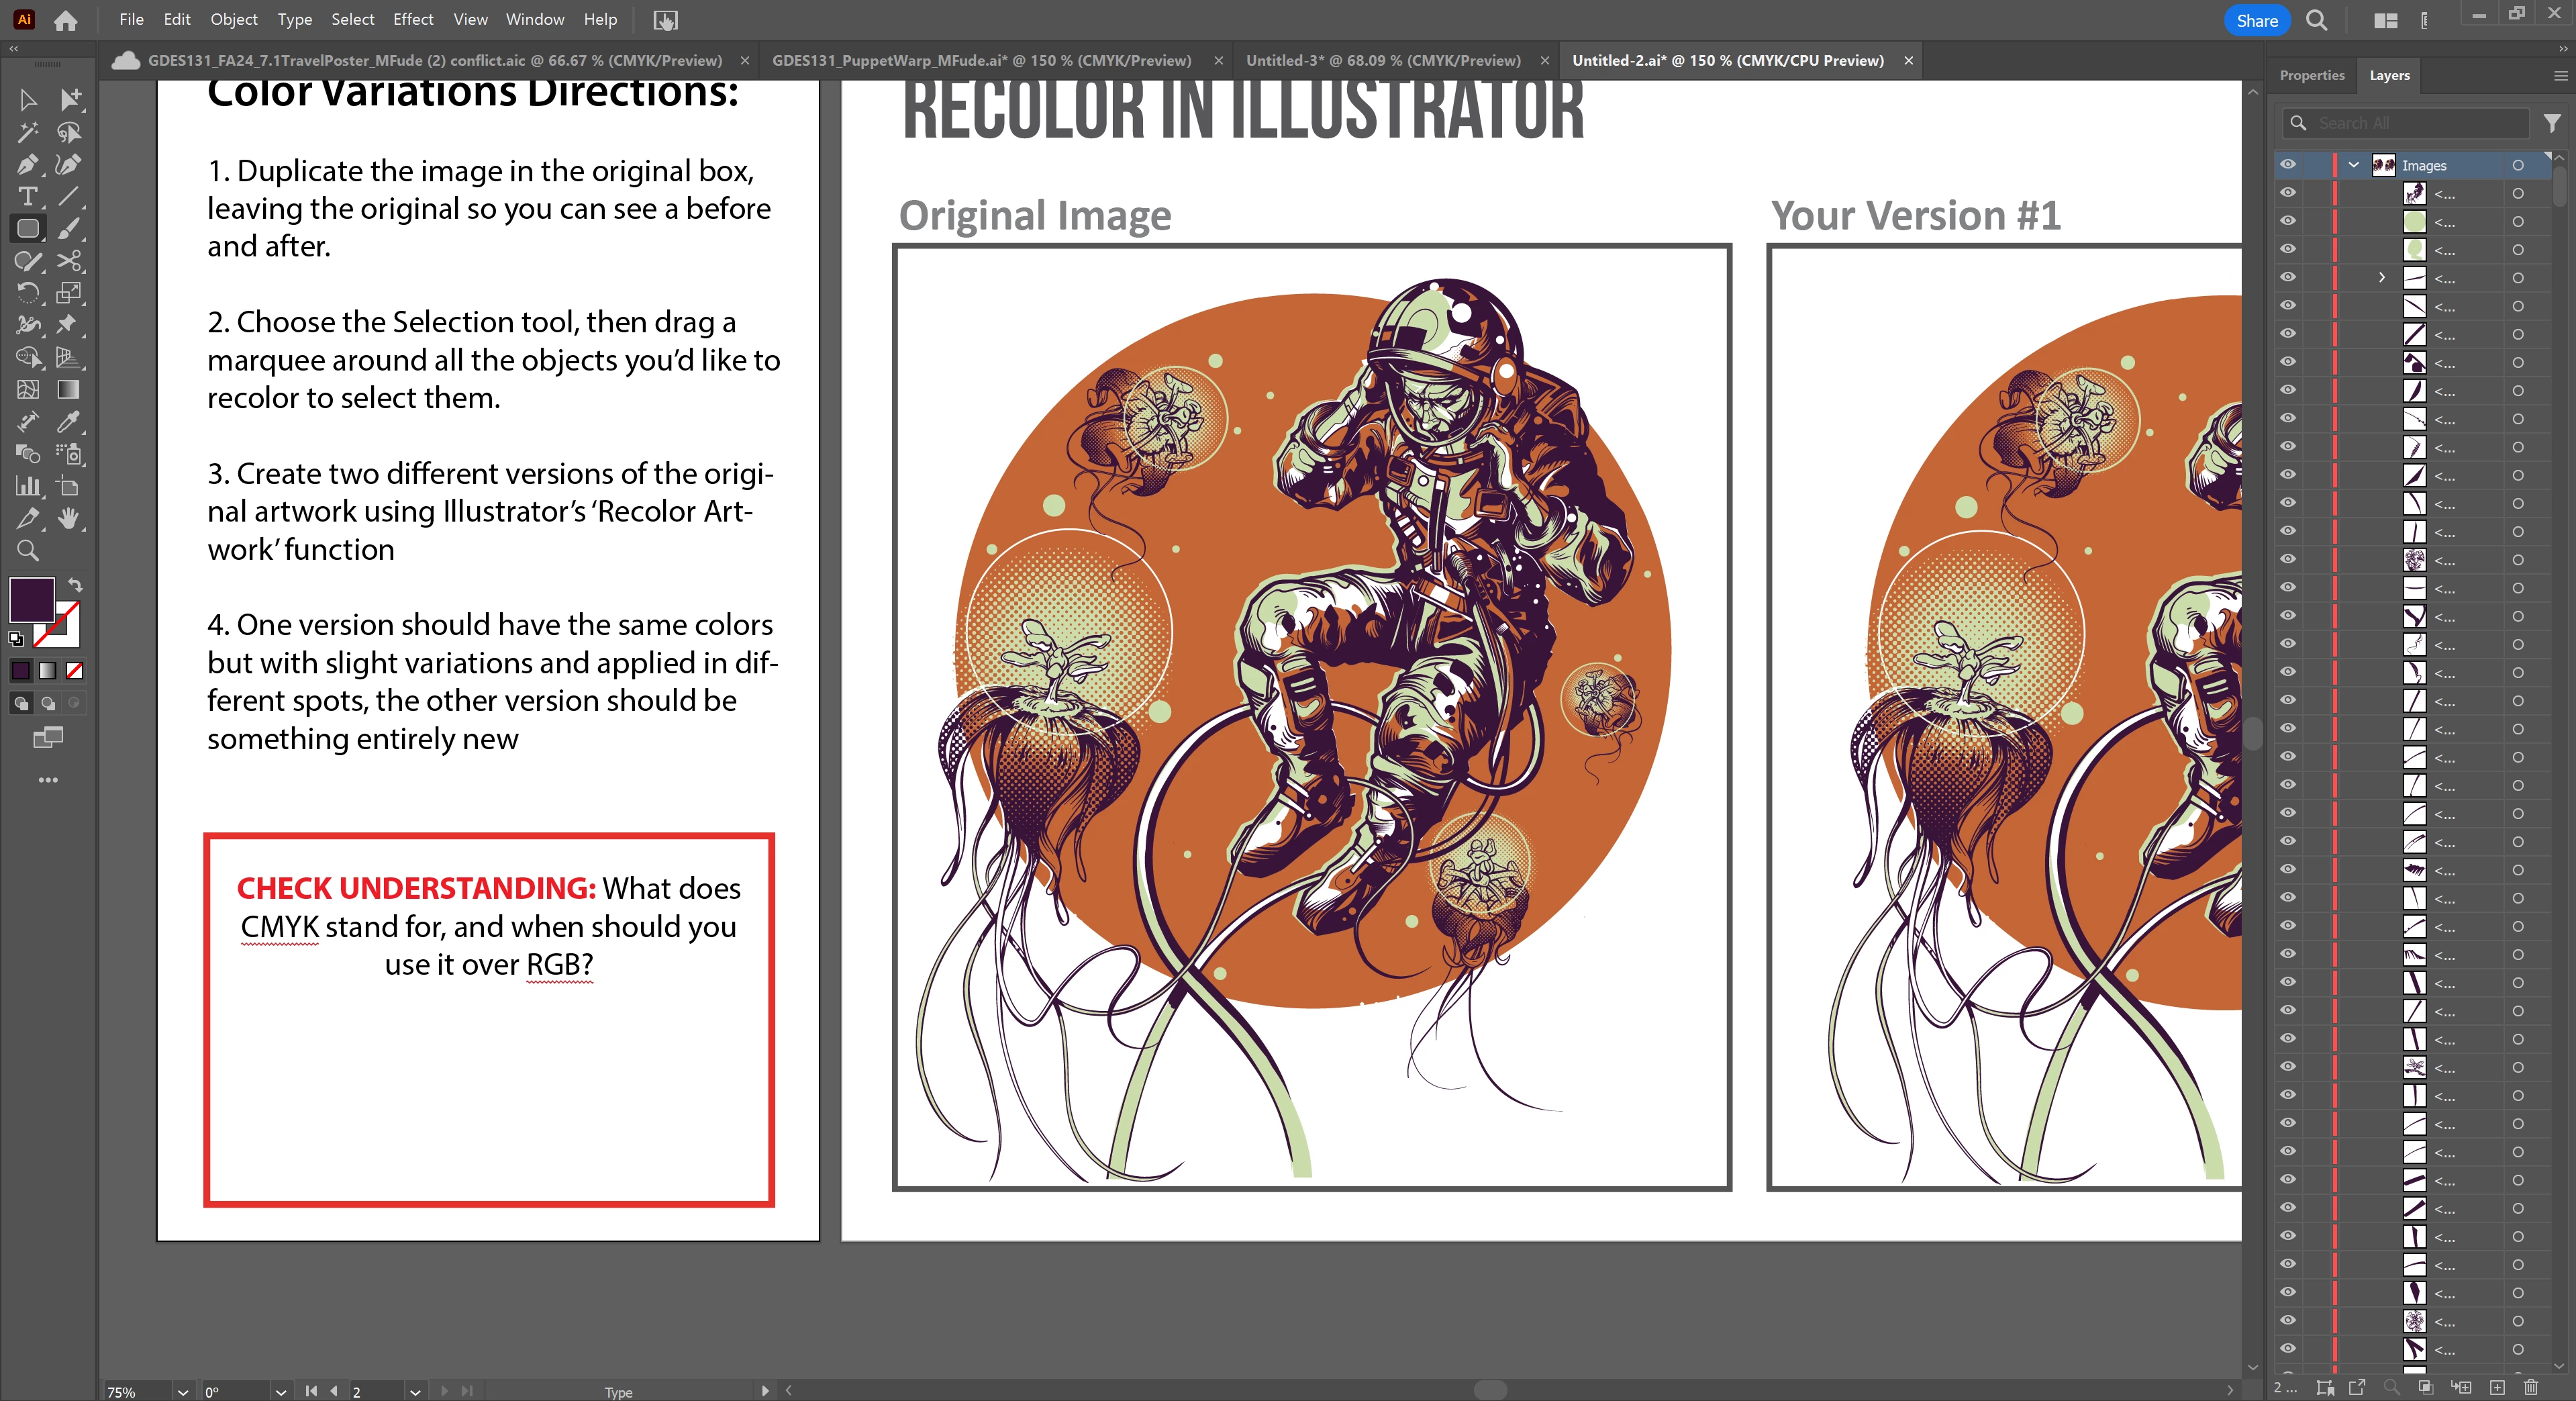Image resolution: width=2576 pixels, height=1401 pixels.
Task: Click the dark purple Fill color swatch
Action: [x=31, y=599]
